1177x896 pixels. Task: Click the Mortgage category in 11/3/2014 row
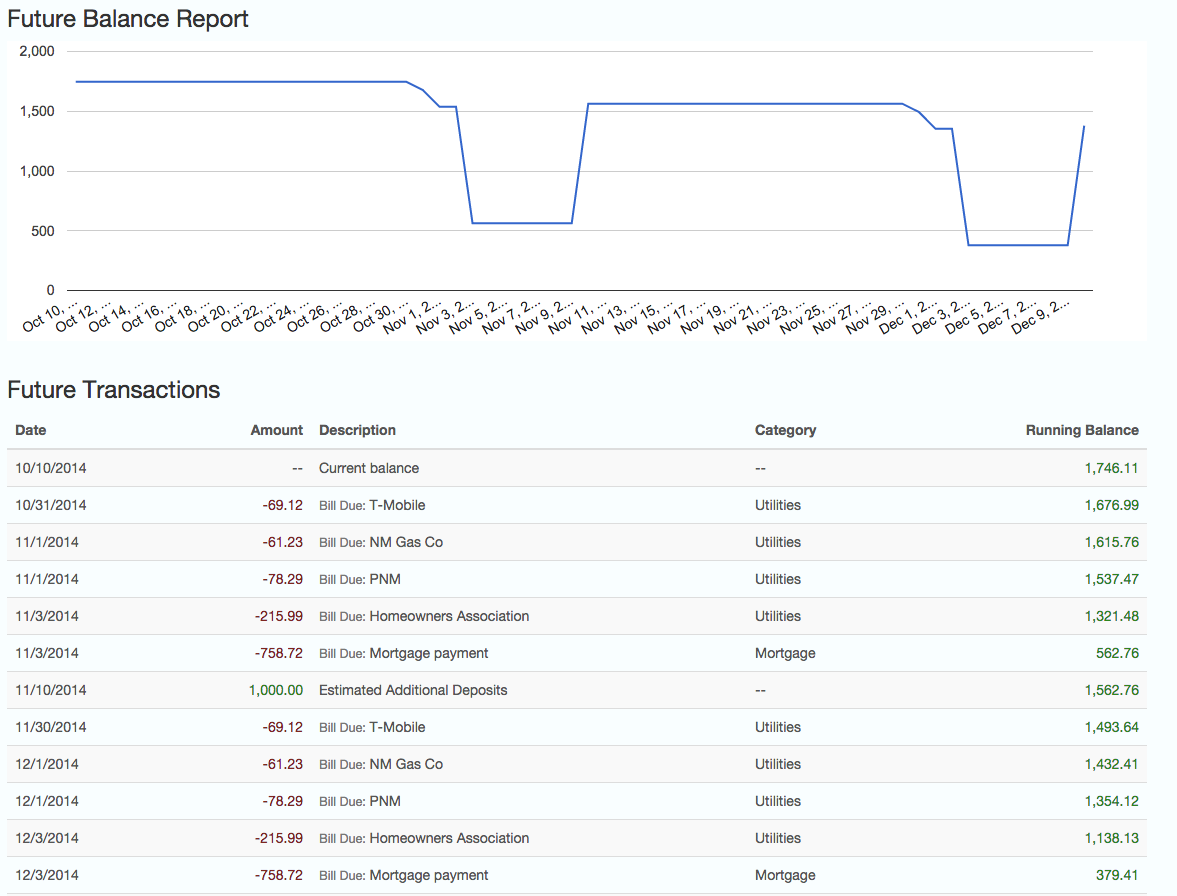(785, 653)
